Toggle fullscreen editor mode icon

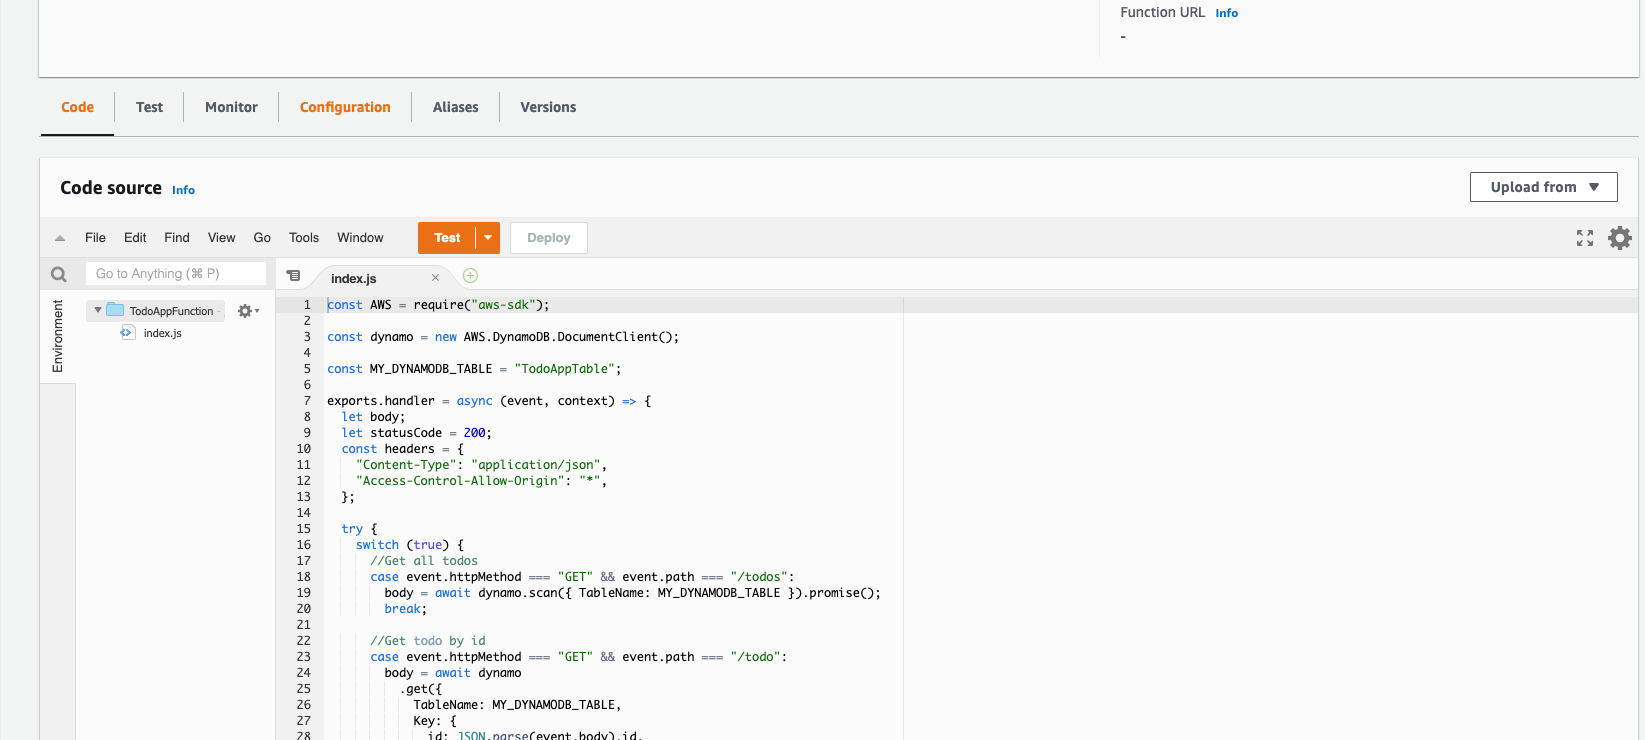tap(1585, 238)
